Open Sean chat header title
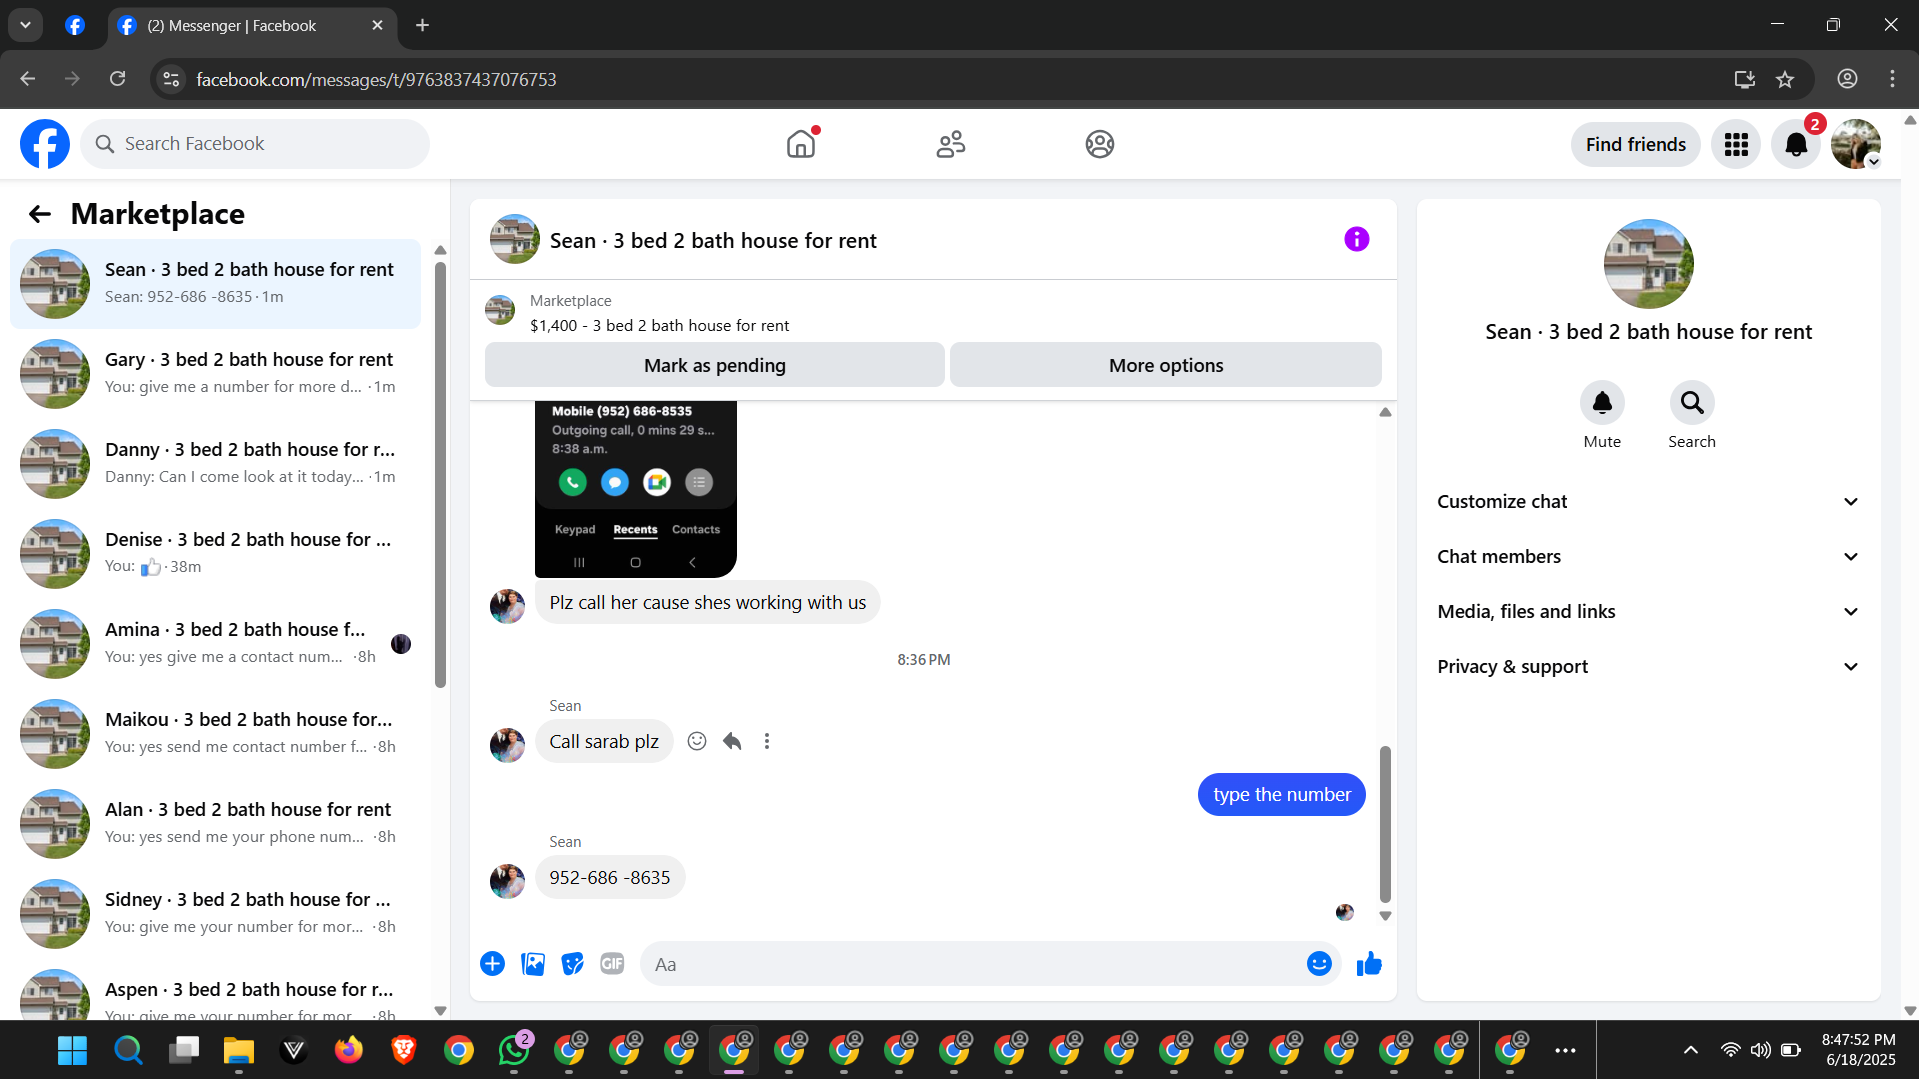This screenshot has height=1079, width=1919. pyautogui.click(x=713, y=240)
